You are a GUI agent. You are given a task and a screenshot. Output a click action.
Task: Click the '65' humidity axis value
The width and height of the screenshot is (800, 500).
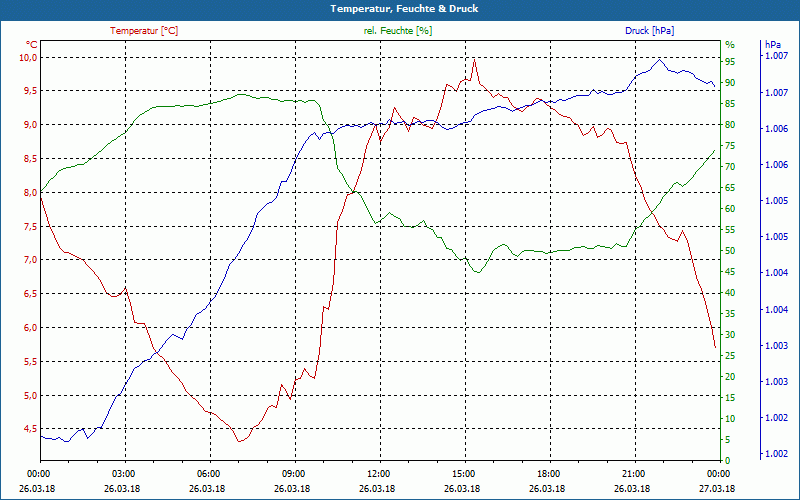point(730,188)
